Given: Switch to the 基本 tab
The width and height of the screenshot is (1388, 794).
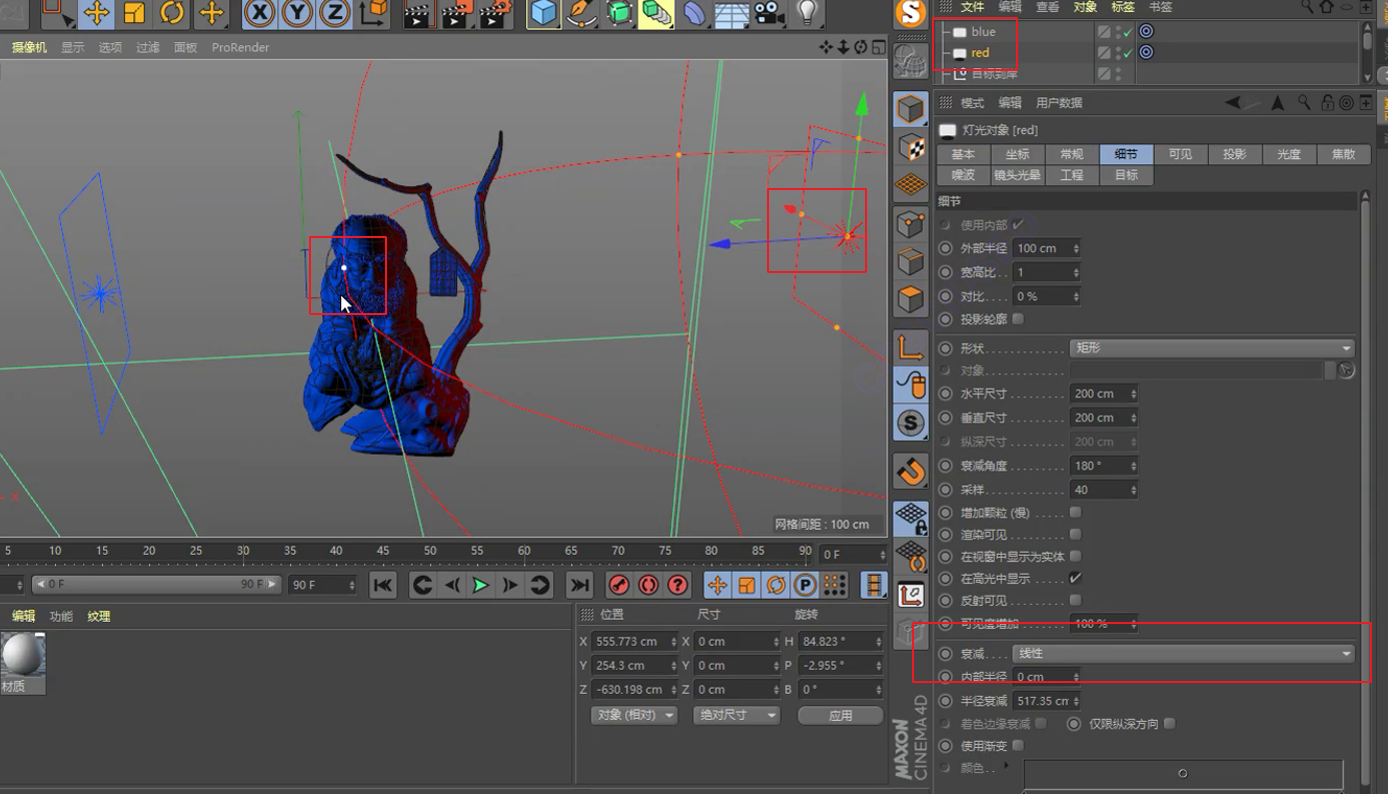Looking at the screenshot, I should pos(963,154).
